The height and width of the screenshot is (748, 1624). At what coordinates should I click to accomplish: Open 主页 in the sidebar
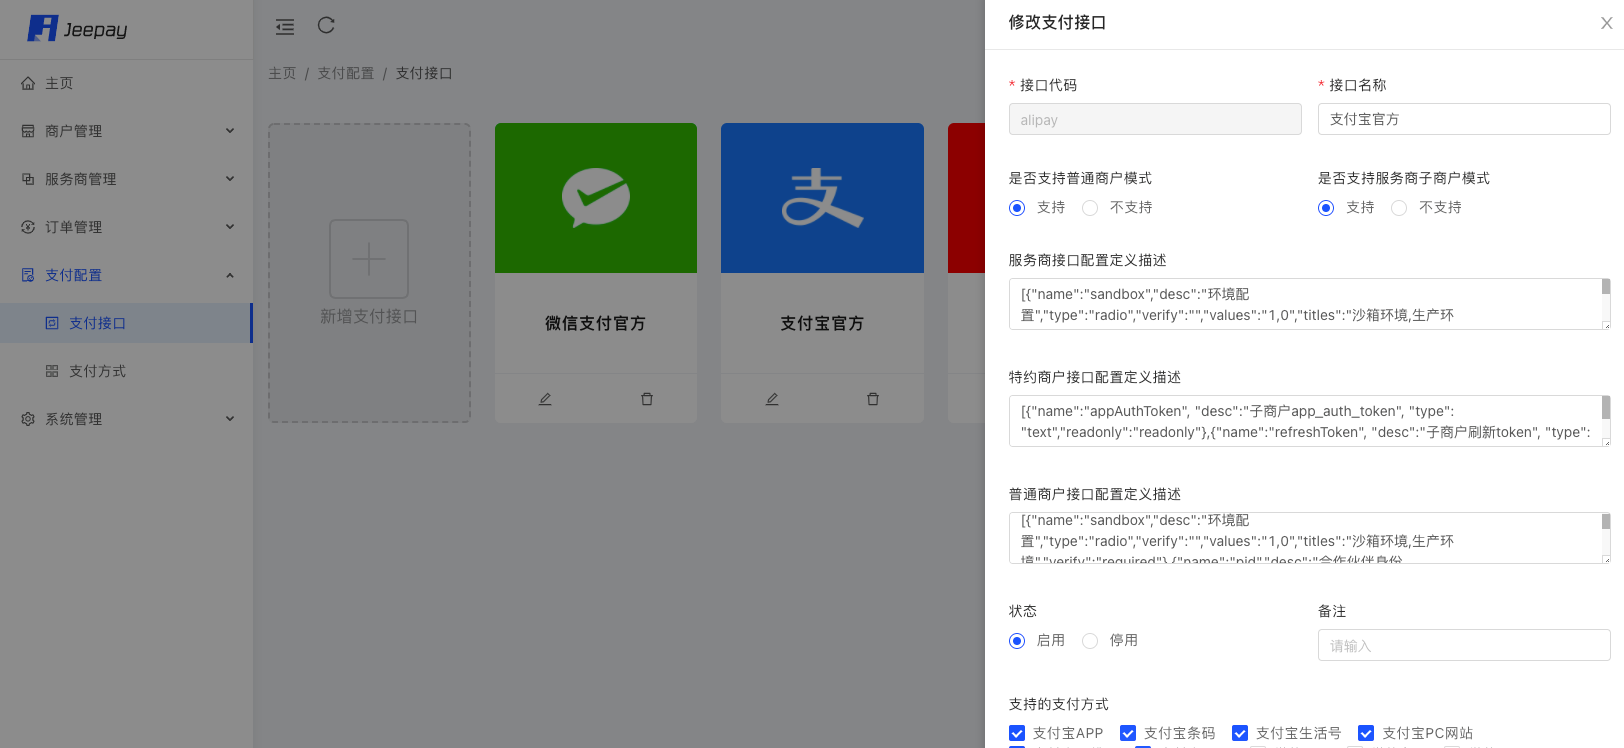pyautogui.click(x=126, y=83)
